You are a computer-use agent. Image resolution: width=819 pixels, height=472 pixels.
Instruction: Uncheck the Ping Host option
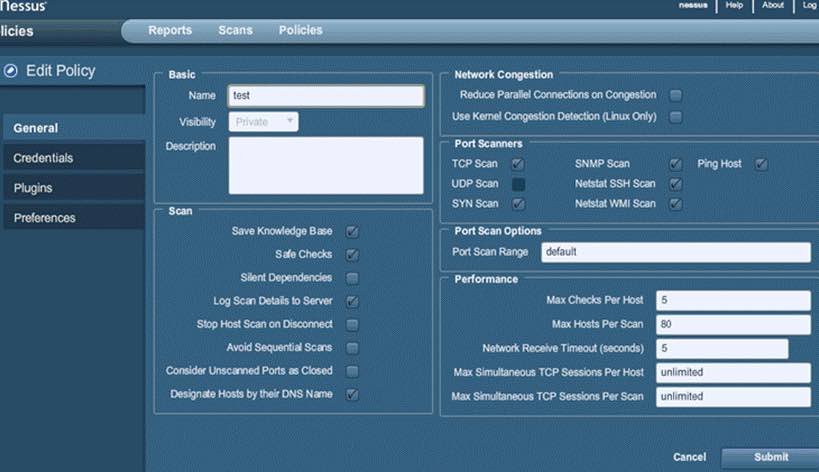[761, 164]
